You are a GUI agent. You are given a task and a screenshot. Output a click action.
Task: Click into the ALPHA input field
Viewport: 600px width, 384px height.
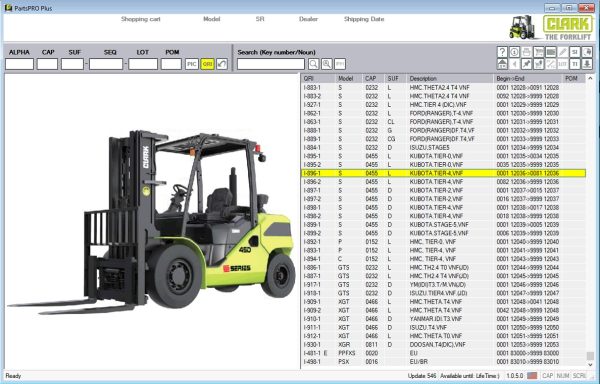[x=20, y=64]
